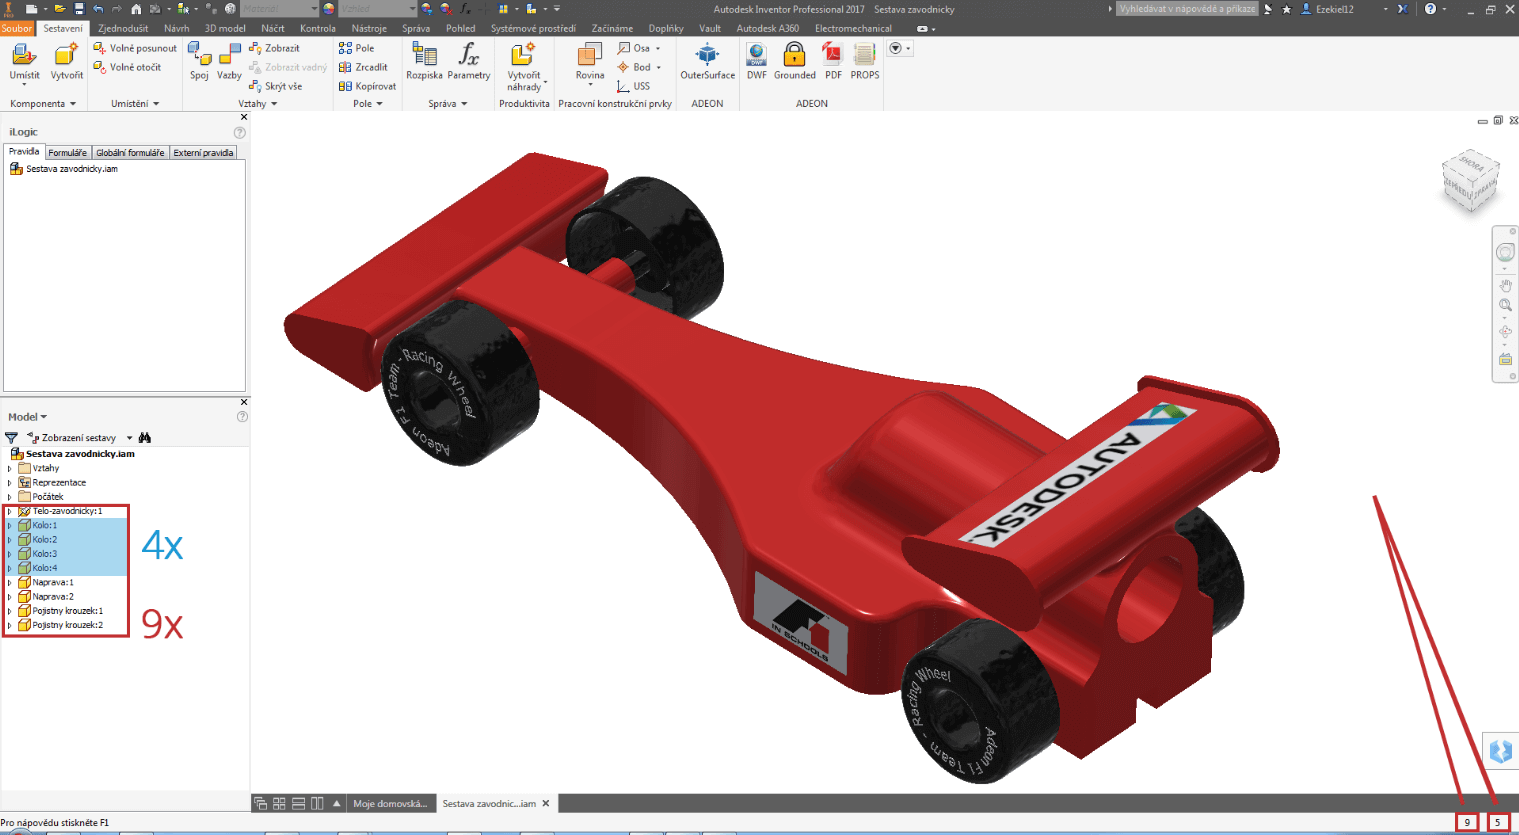The width and height of the screenshot is (1519, 835).
Task: Click the search help input field
Action: click(1187, 8)
